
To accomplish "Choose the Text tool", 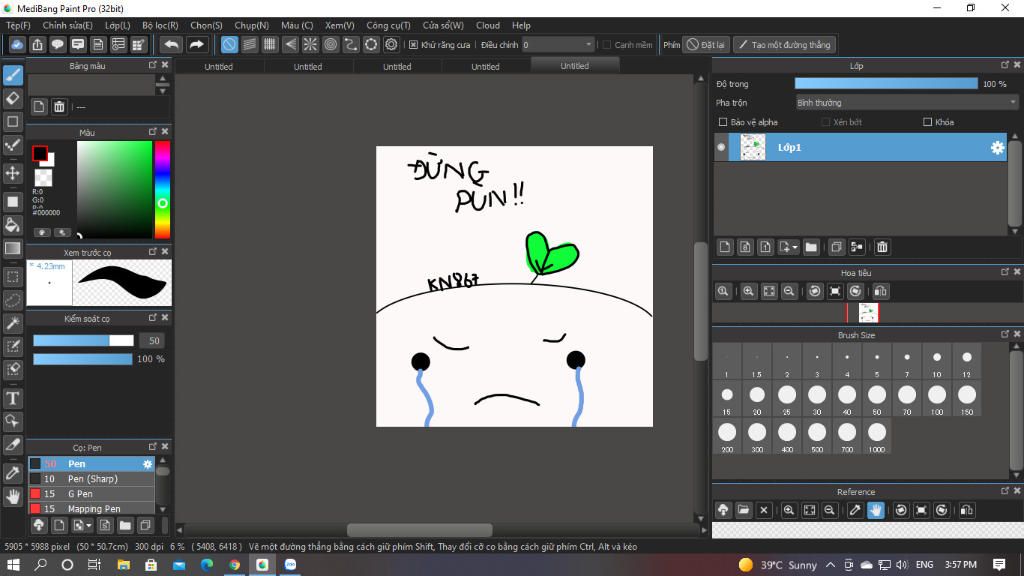I will [12, 398].
